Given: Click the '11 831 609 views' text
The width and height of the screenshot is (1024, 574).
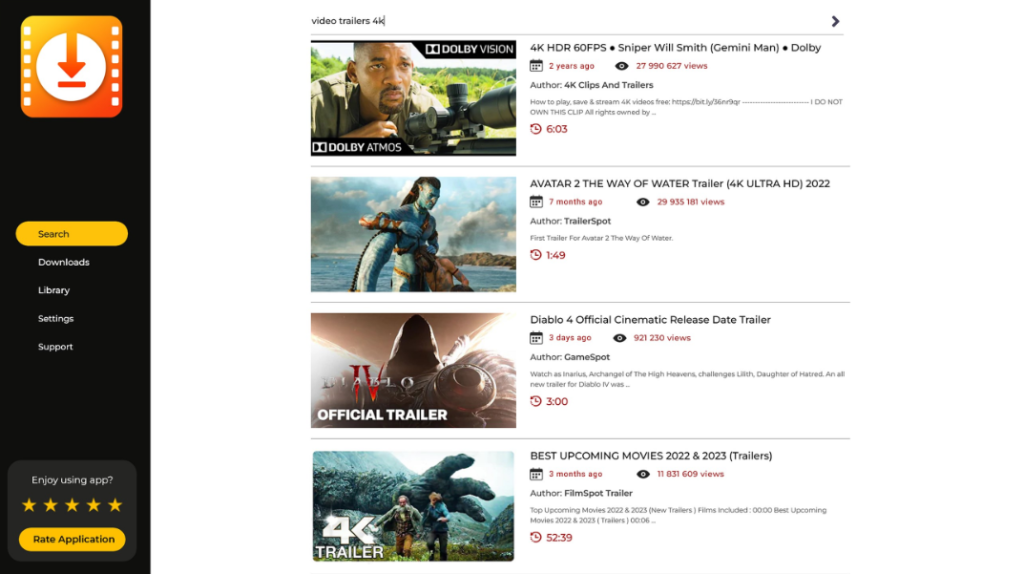Looking at the screenshot, I should 690,474.
